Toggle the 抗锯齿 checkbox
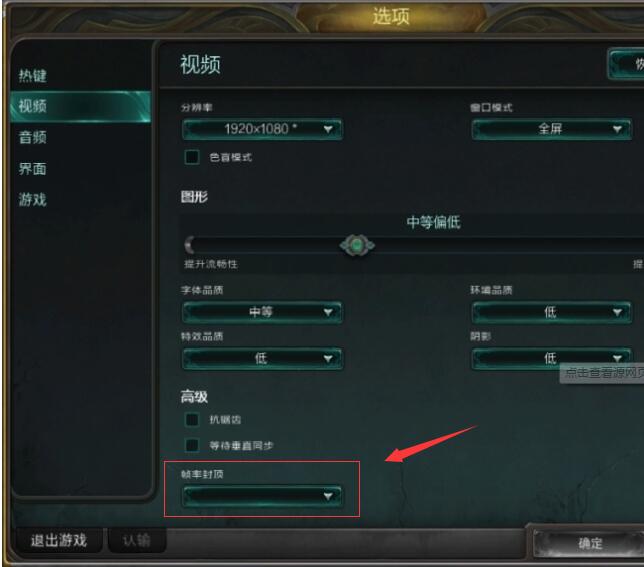644x567 pixels. pos(192,420)
